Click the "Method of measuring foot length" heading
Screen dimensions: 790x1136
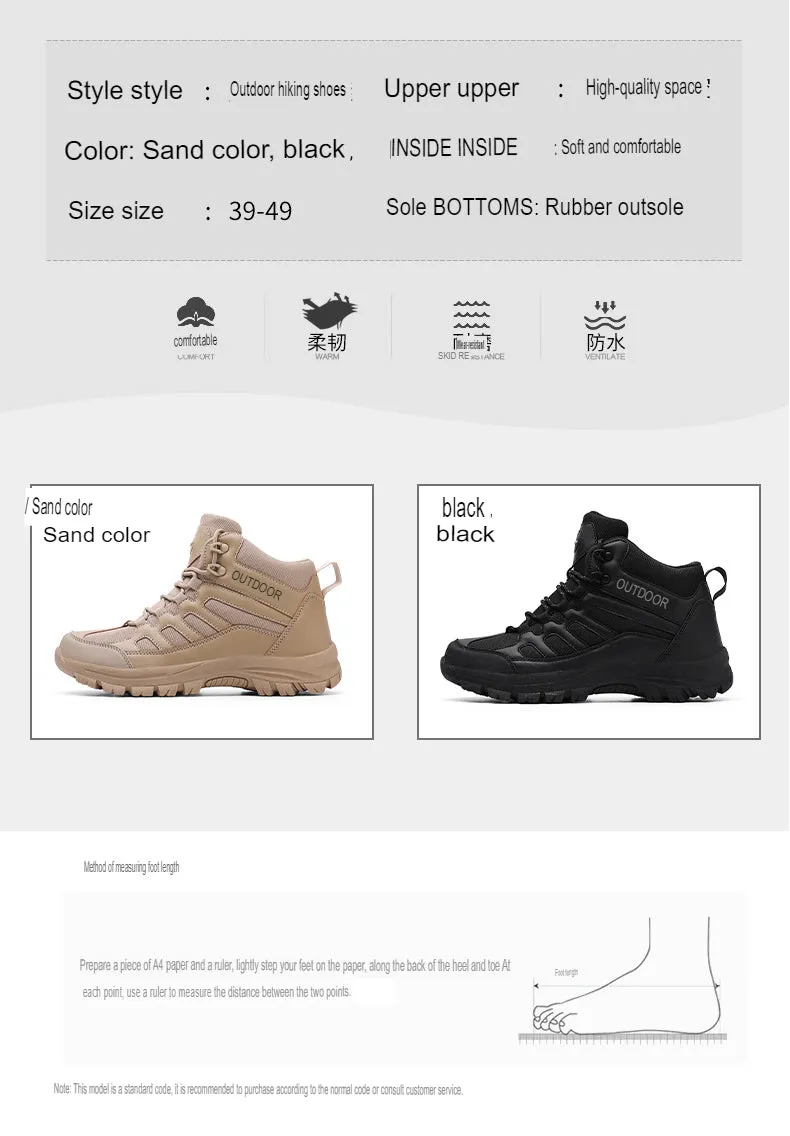[x=131, y=867]
